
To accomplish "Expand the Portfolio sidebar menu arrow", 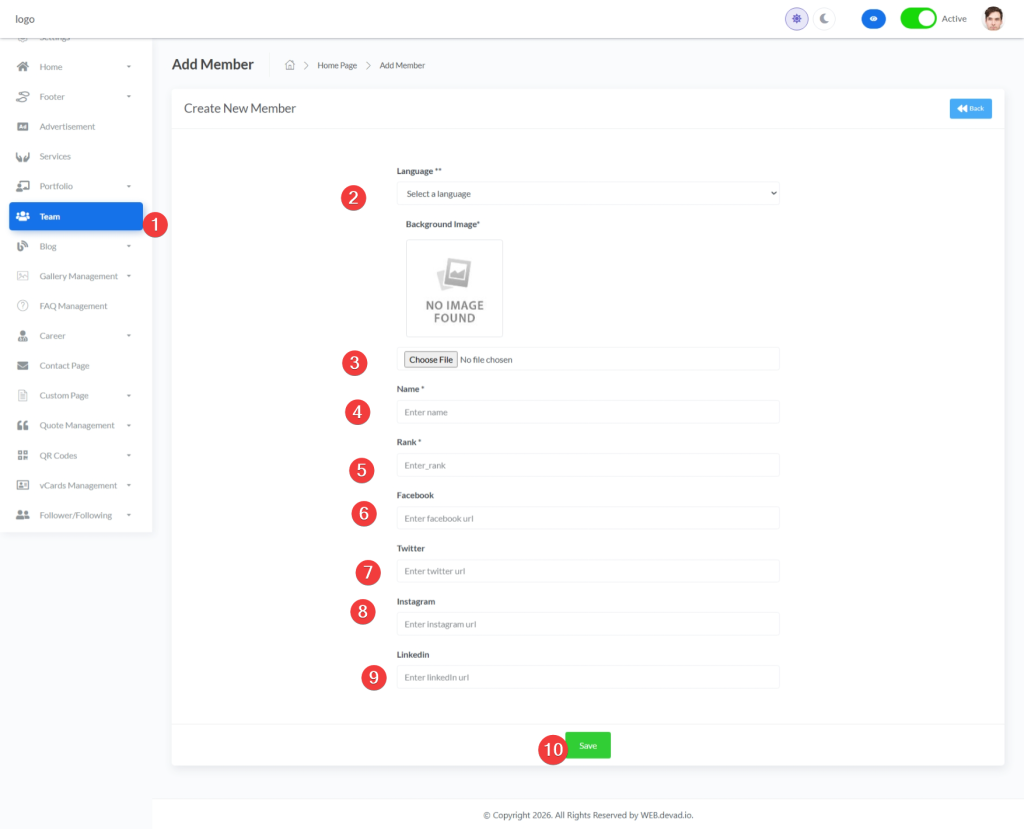I will 129,187.
